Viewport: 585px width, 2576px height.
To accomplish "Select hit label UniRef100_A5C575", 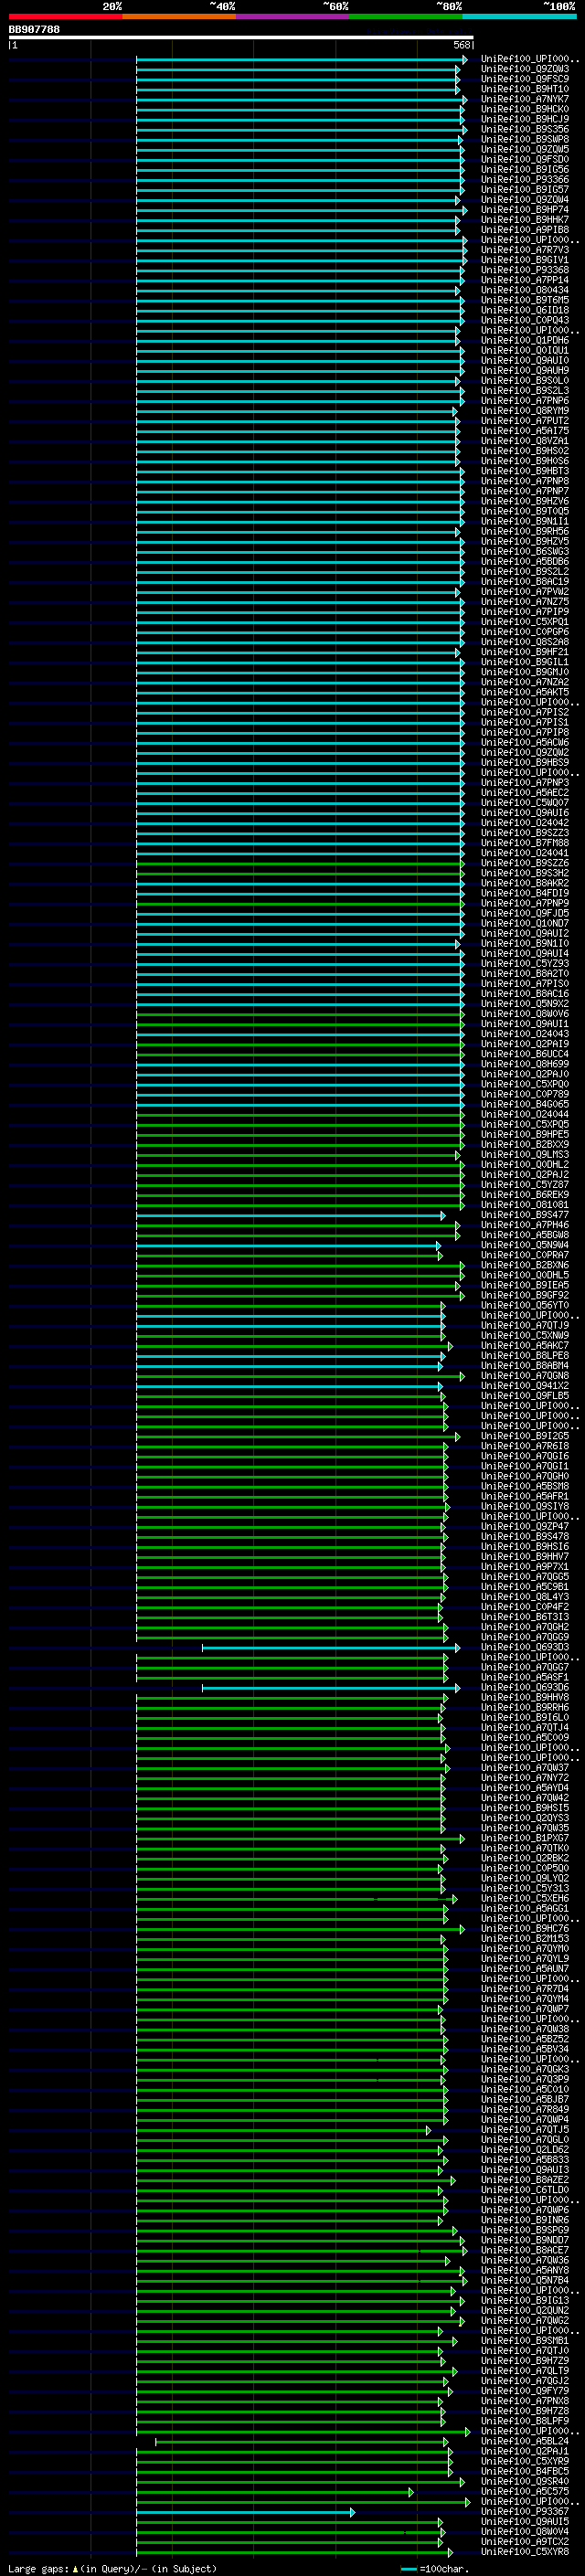I will pyautogui.click(x=525, y=2491).
